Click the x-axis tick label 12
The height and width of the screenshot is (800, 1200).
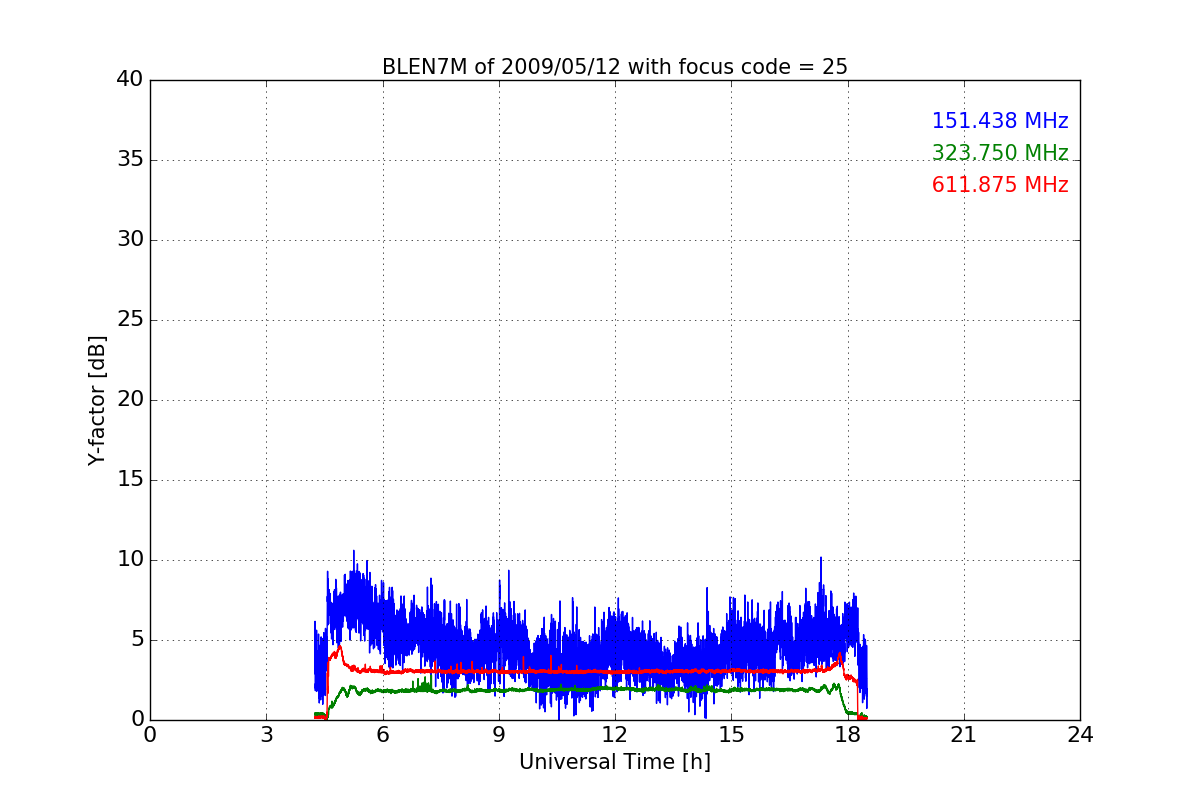pos(614,735)
